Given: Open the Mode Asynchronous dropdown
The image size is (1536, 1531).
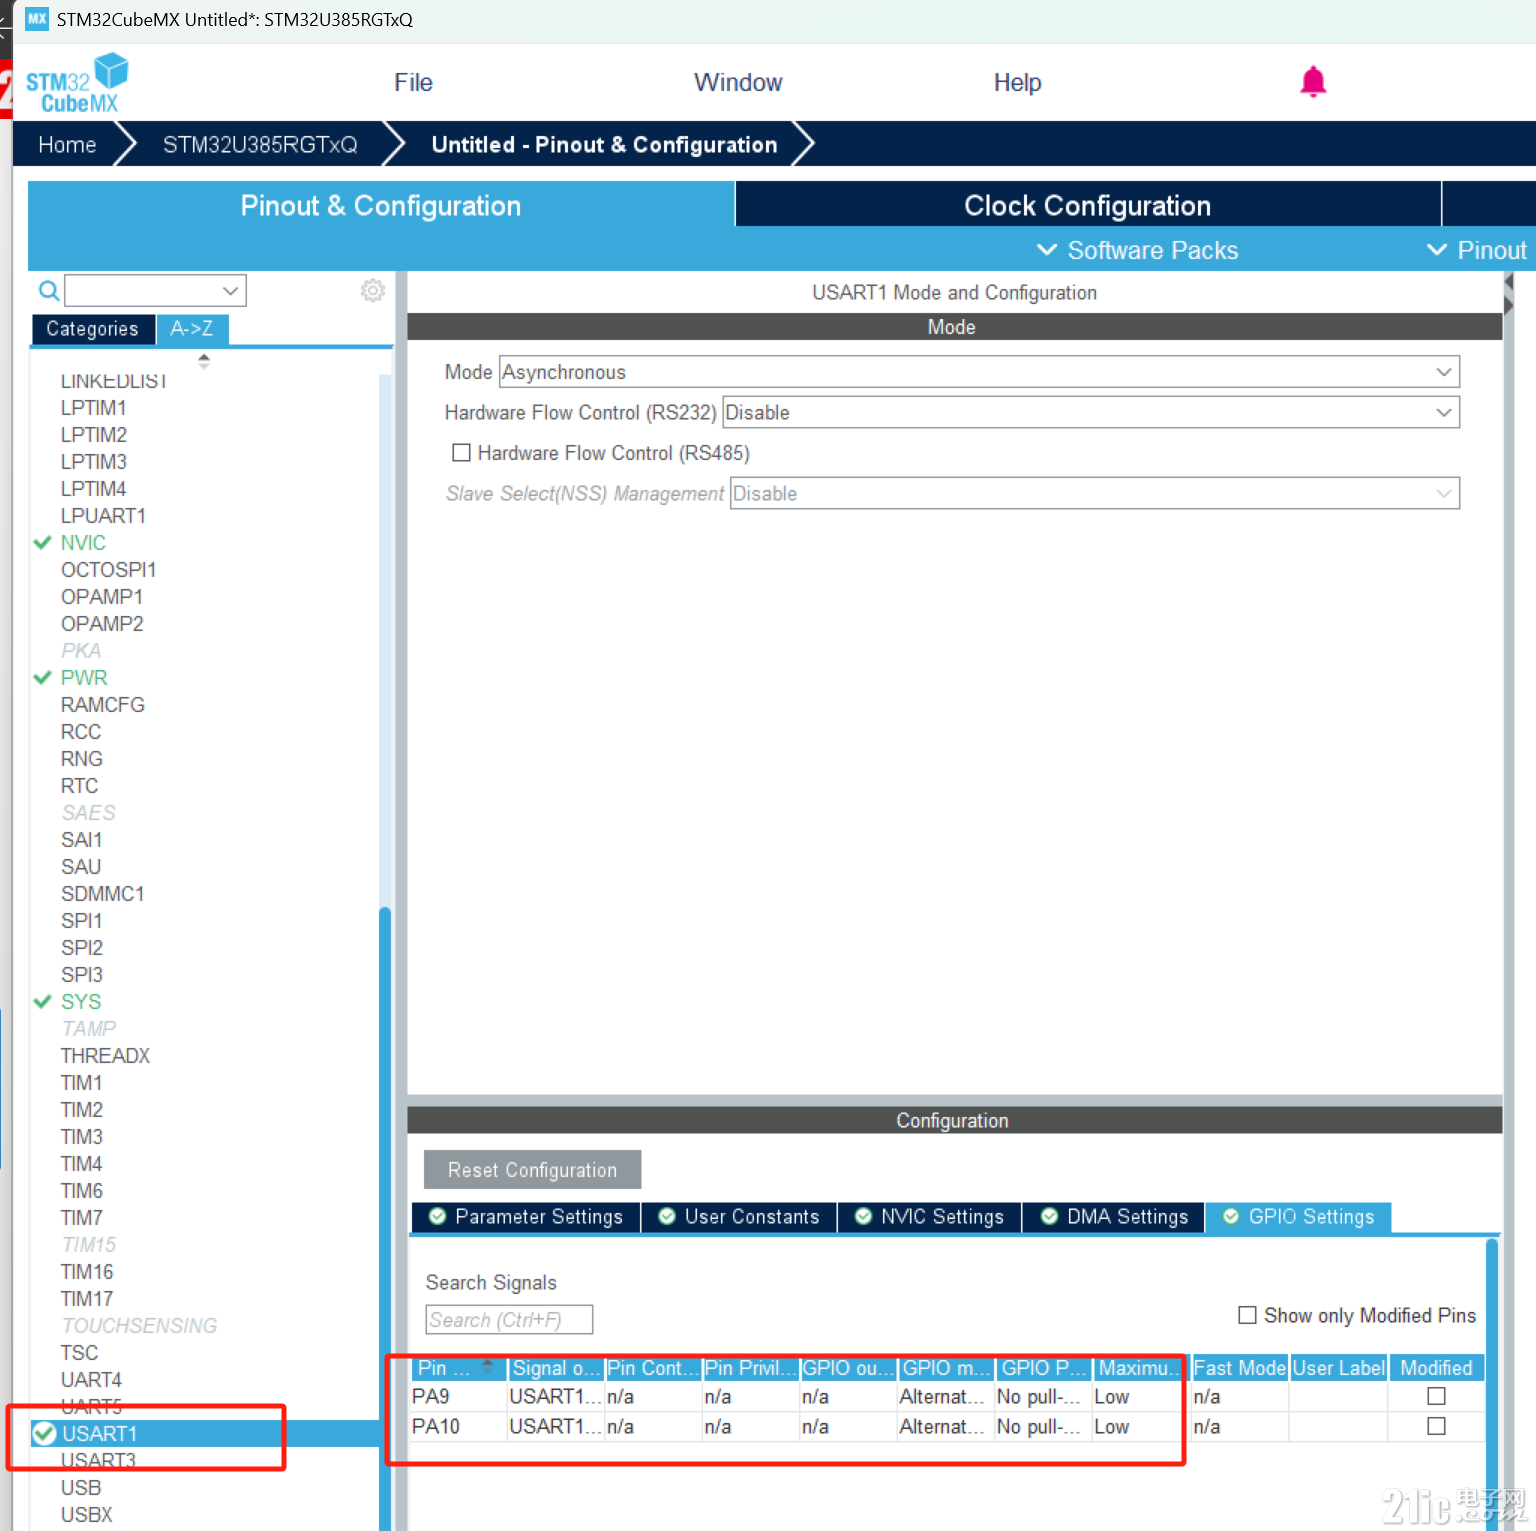Looking at the screenshot, I should (979, 372).
